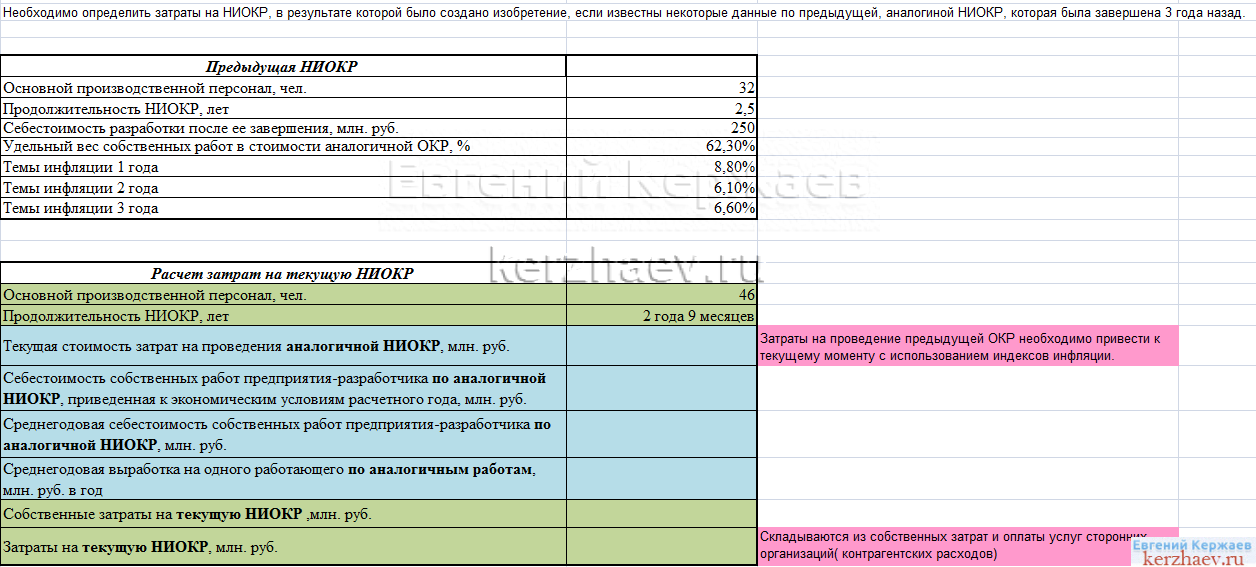
Task: Select empty cell for 'Среднегодовая выработка на одного работающего'
Action: (x=662, y=479)
